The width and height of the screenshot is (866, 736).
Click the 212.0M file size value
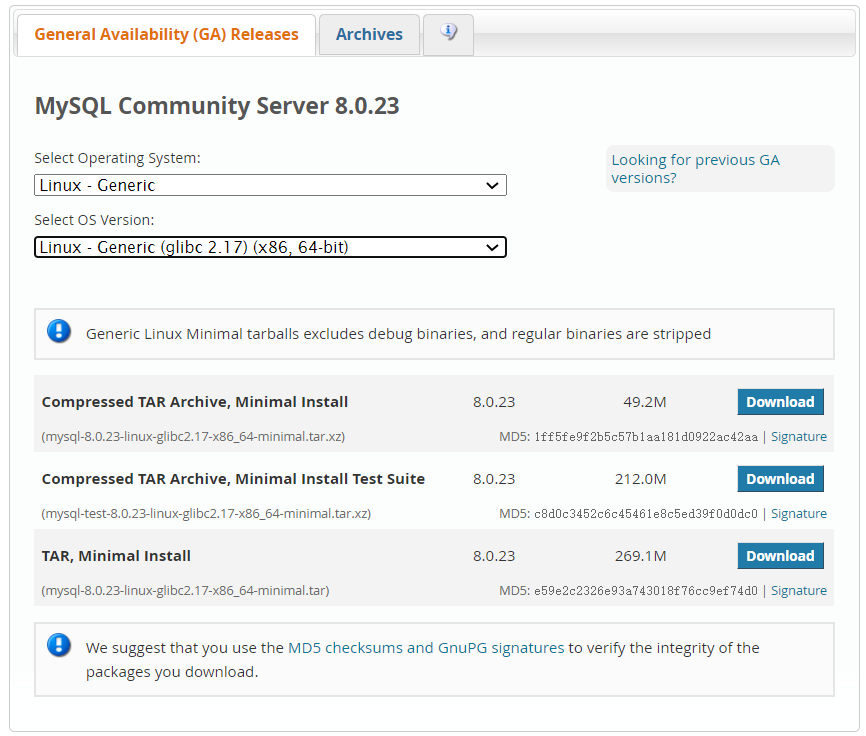pyautogui.click(x=641, y=479)
